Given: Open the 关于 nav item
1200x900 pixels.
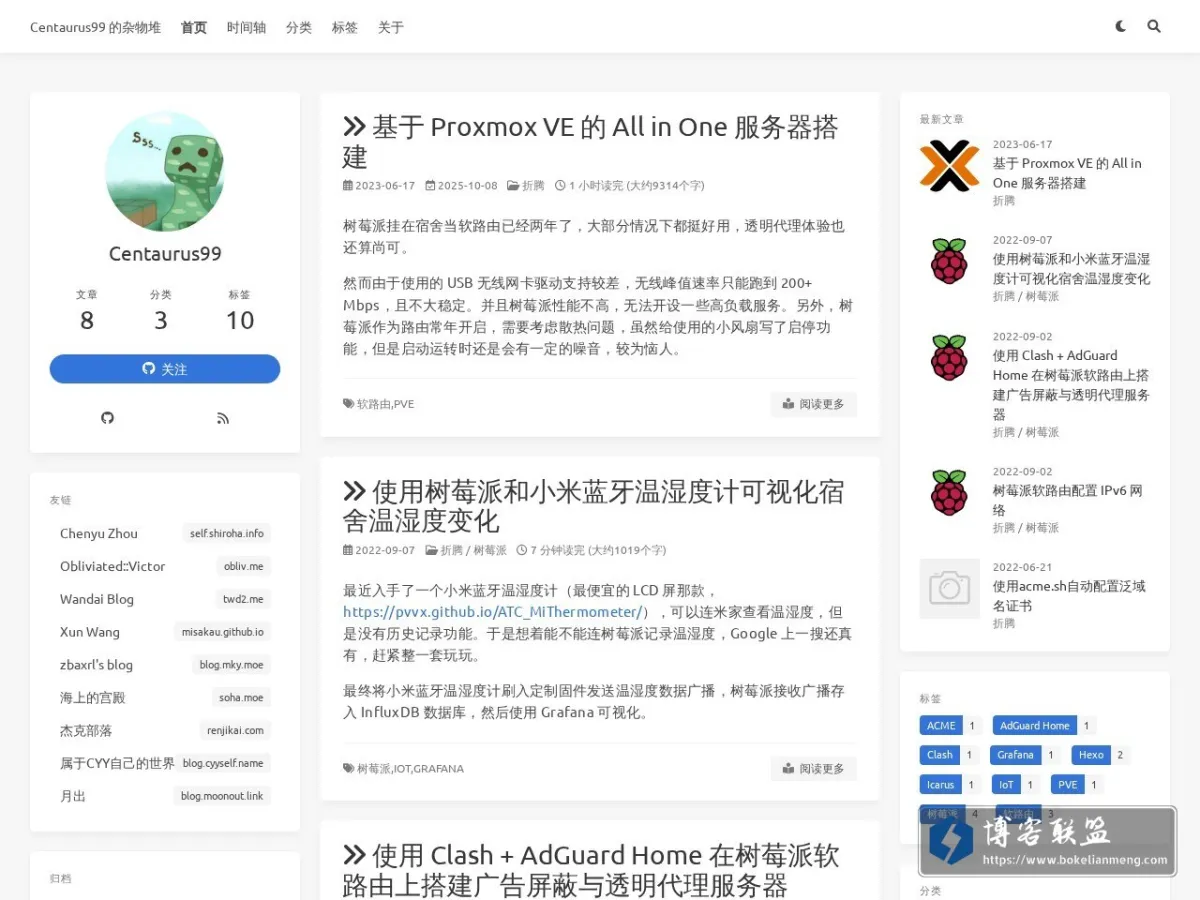Looking at the screenshot, I should (x=391, y=27).
